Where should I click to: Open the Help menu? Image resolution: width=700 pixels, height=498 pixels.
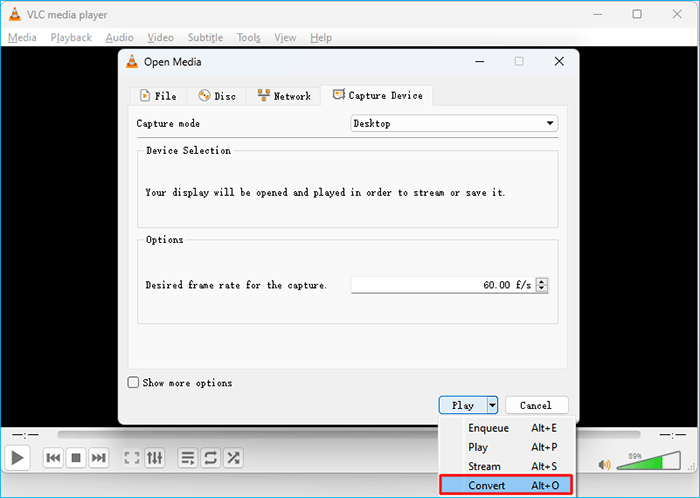coord(321,37)
